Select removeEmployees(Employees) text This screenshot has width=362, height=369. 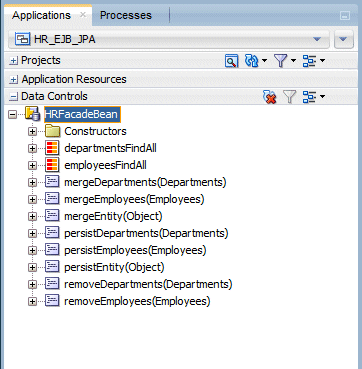click(137, 301)
